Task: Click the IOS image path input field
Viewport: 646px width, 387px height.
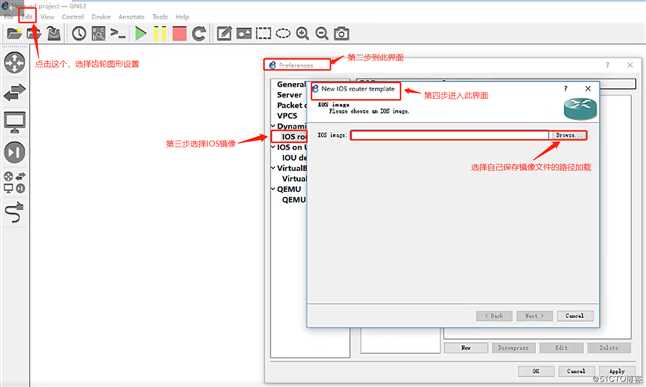Action: 449,135
